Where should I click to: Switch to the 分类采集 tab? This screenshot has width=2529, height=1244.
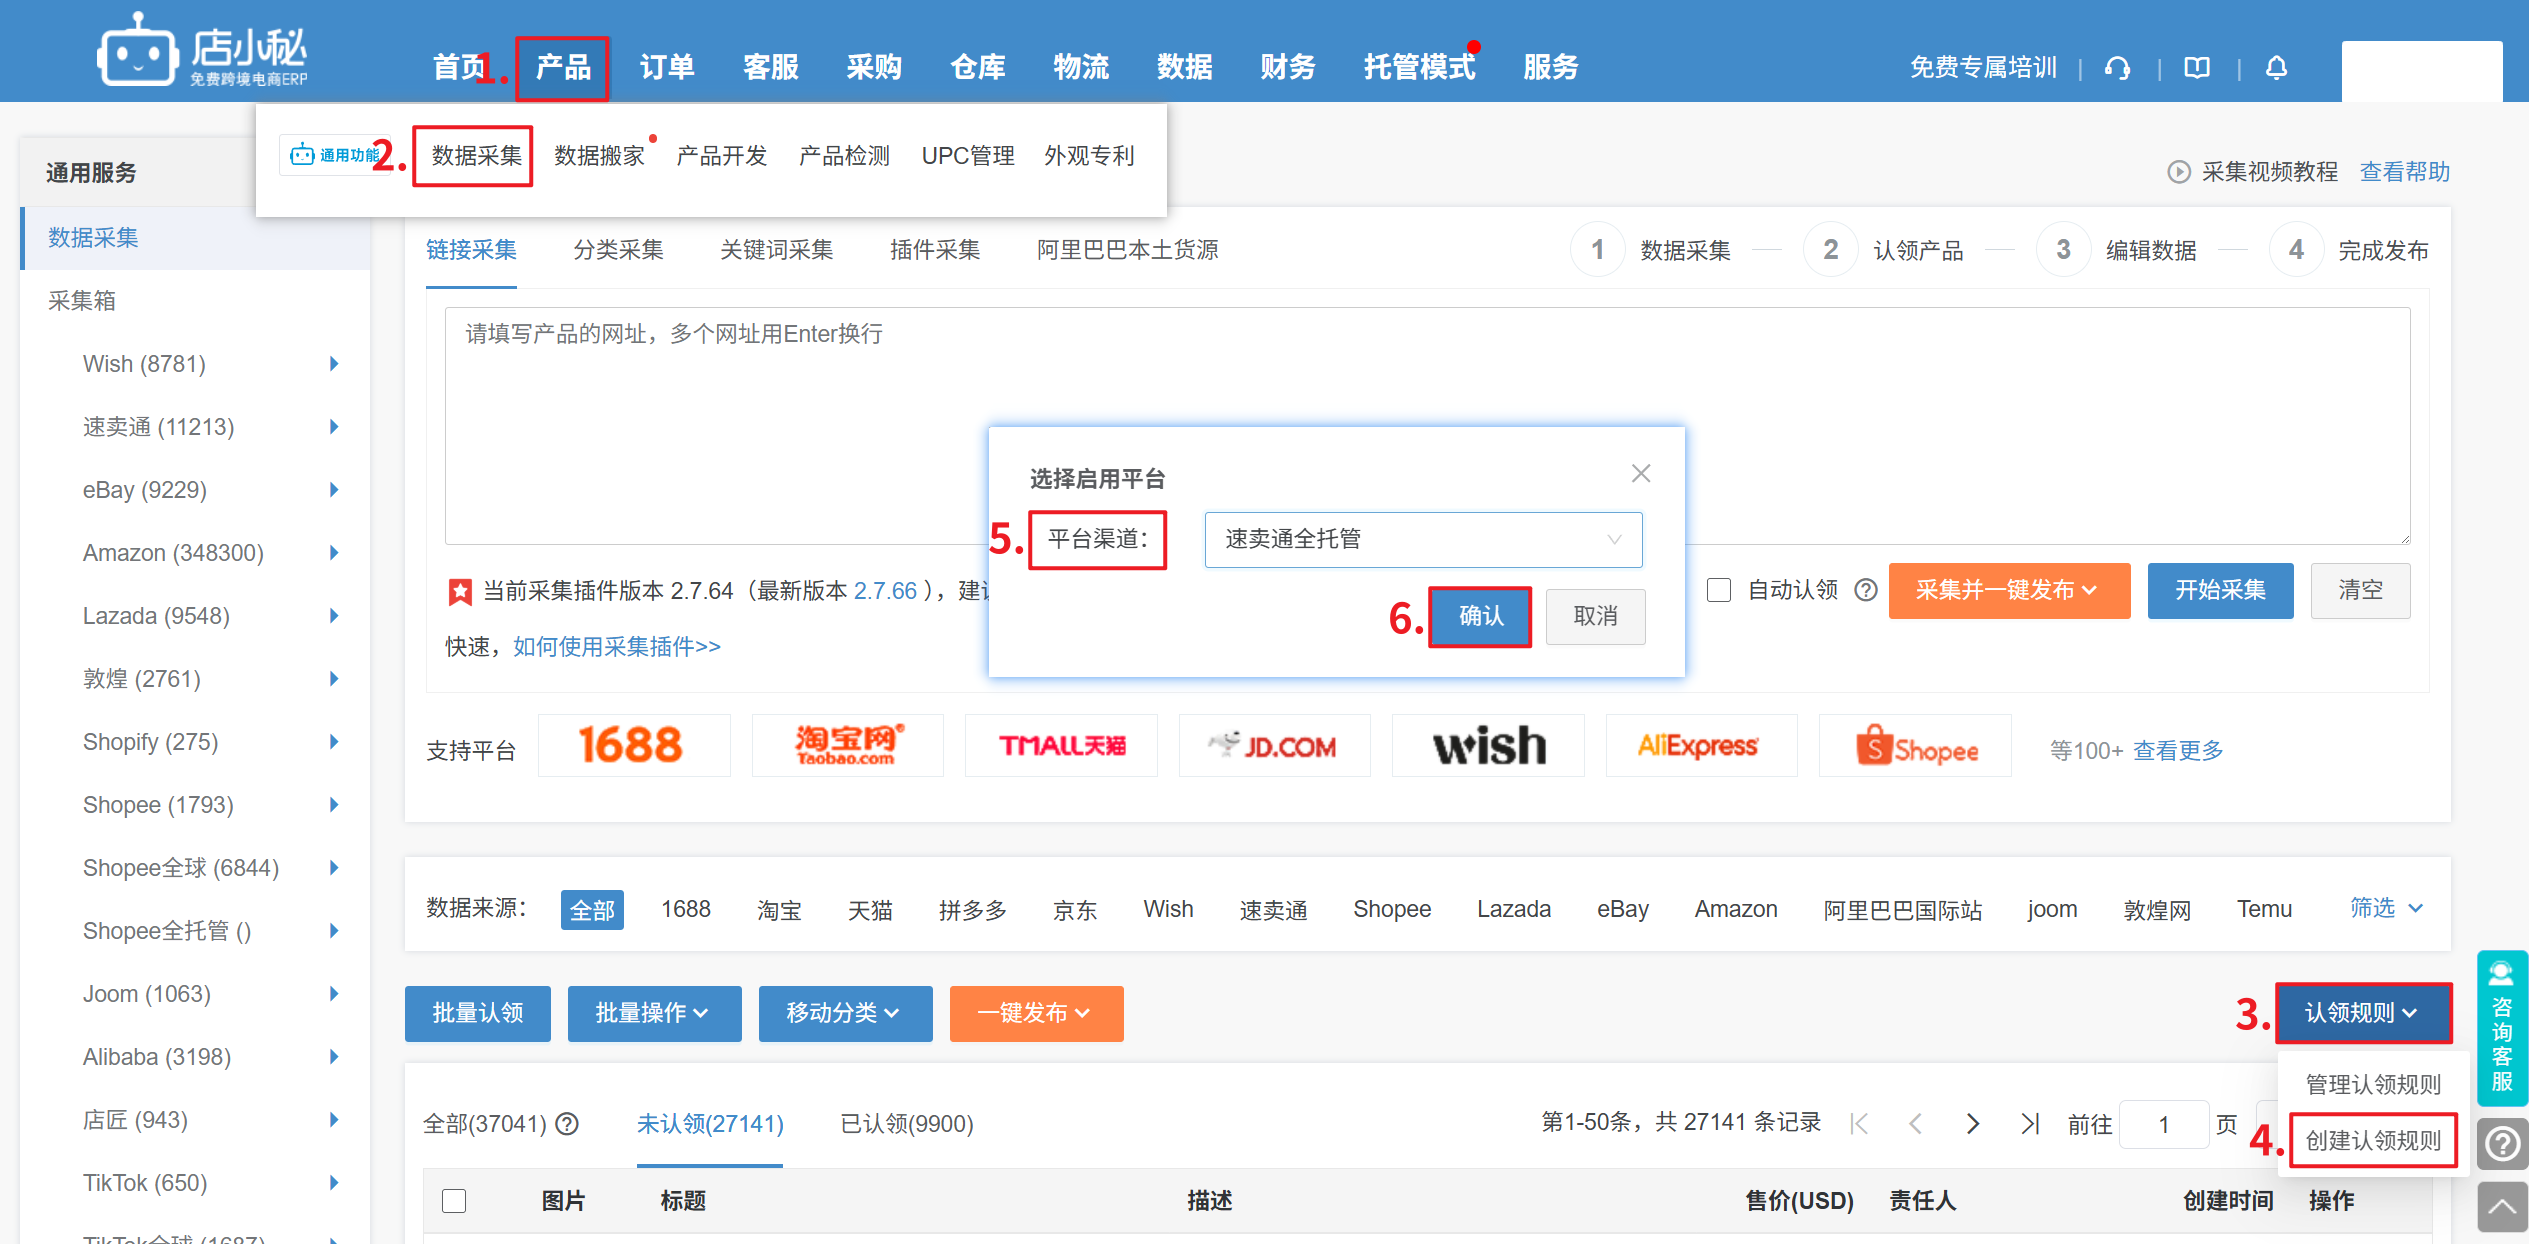point(618,250)
